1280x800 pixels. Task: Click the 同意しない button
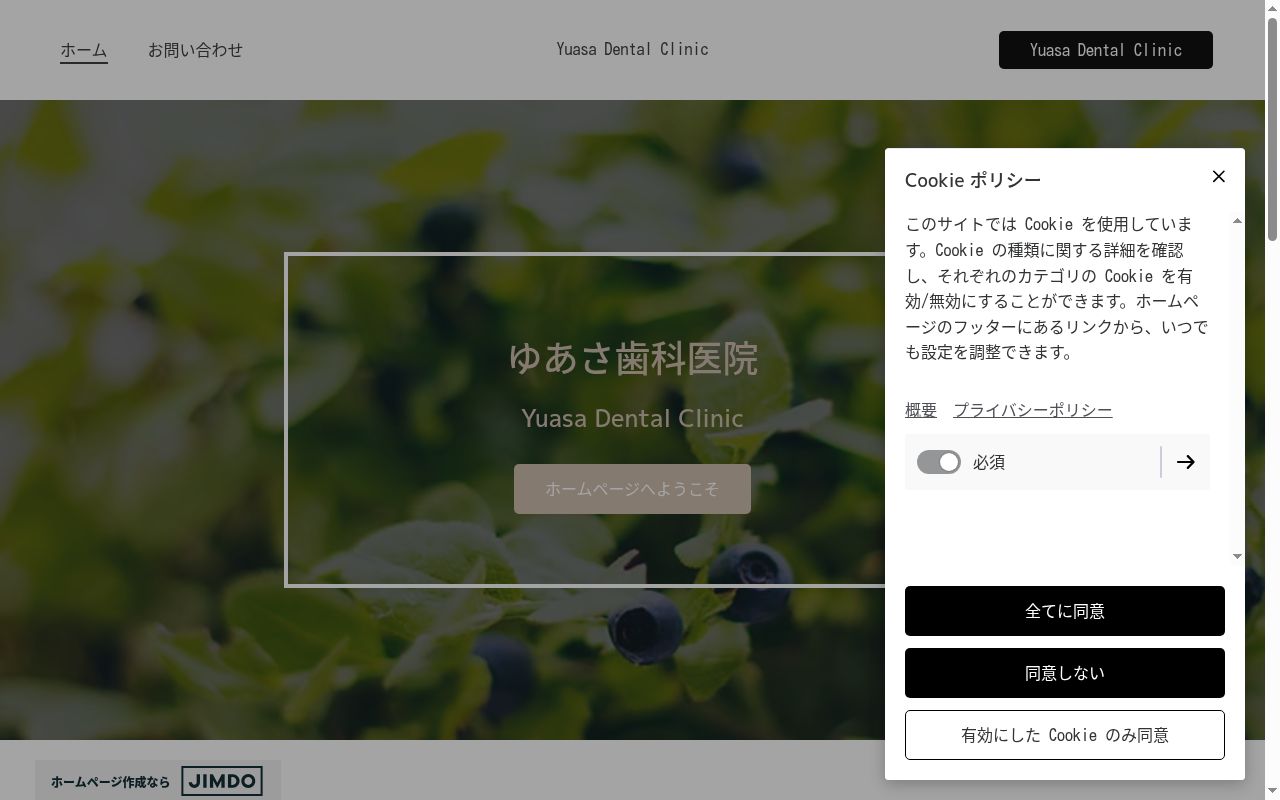tap(1064, 673)
